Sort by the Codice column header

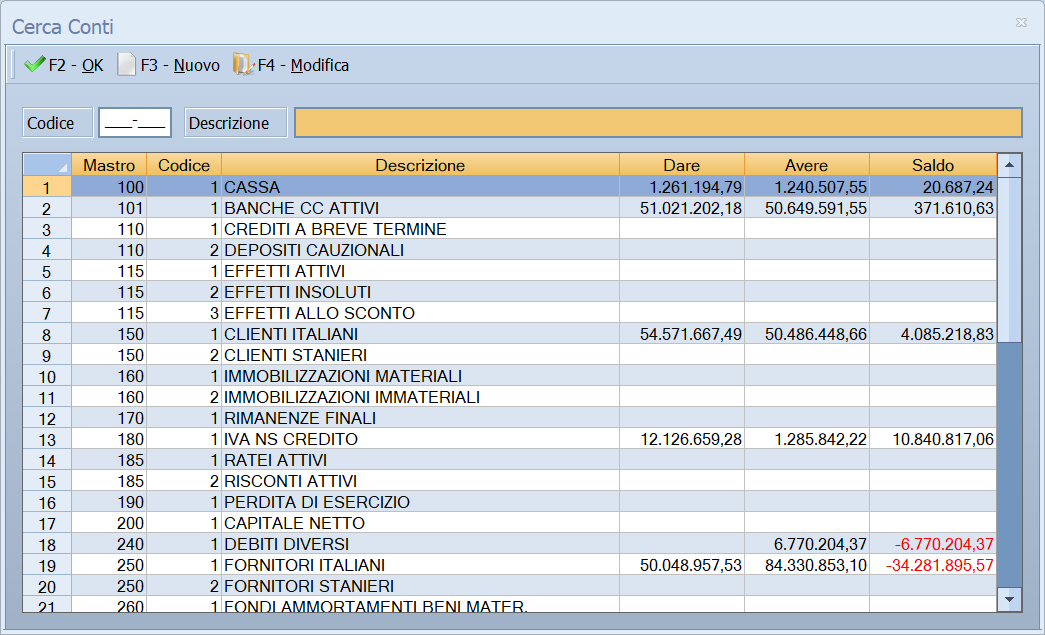click(184, 165)
